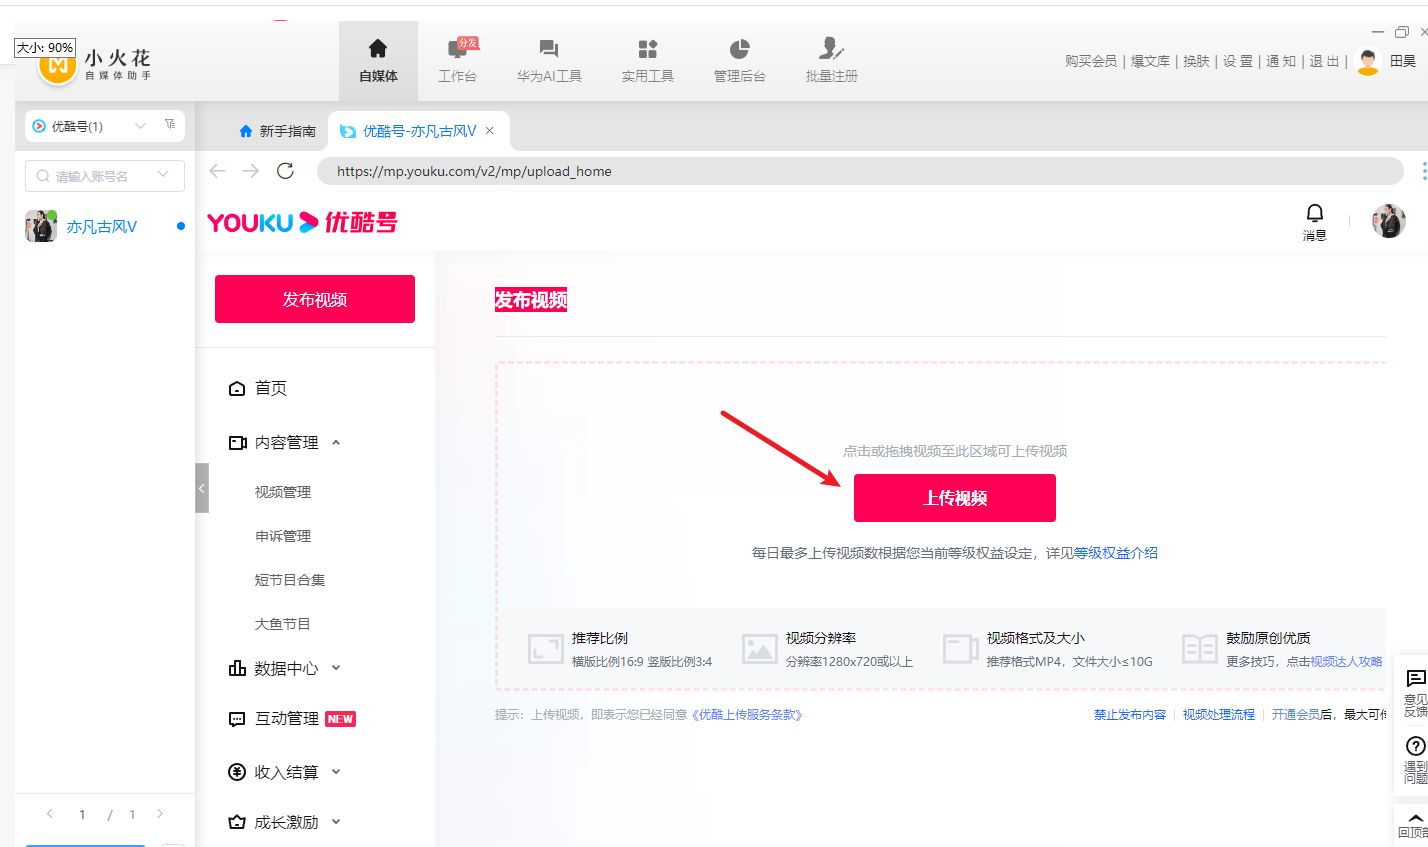1428x847 pixels.
Task: Click the 视频格式及大小 label
Action: [1036, 638]
